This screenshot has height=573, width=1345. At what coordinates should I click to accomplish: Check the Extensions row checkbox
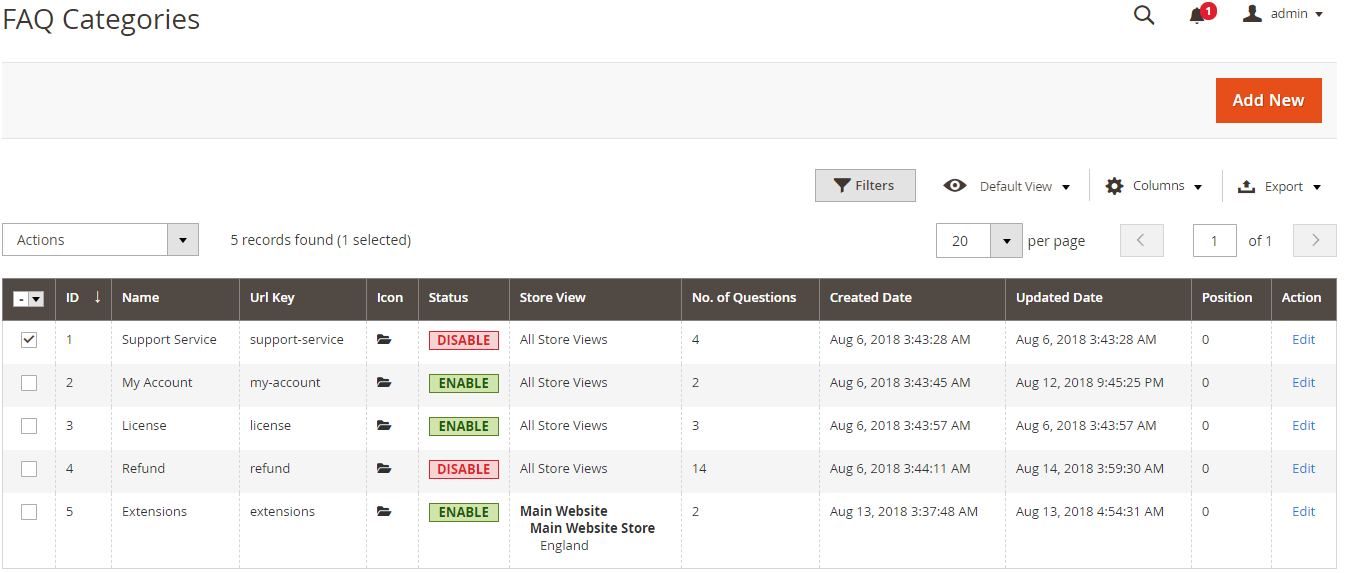[x=29, y=512]
